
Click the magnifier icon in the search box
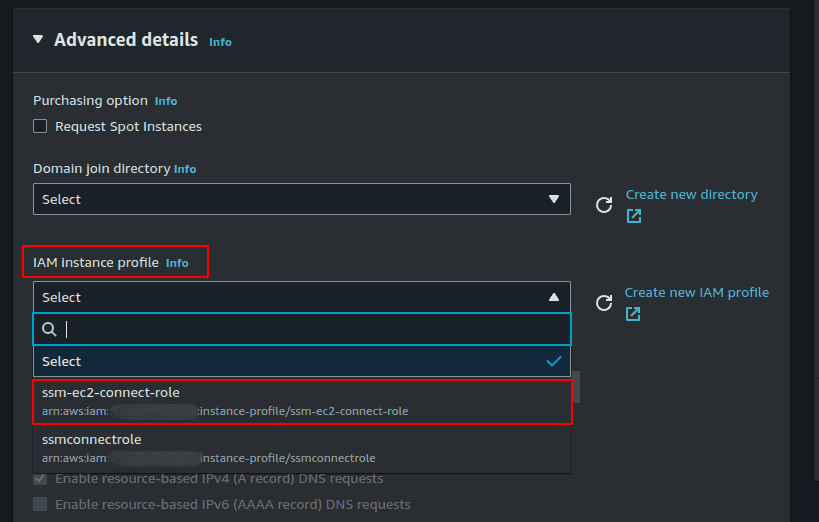coord(49,329)
